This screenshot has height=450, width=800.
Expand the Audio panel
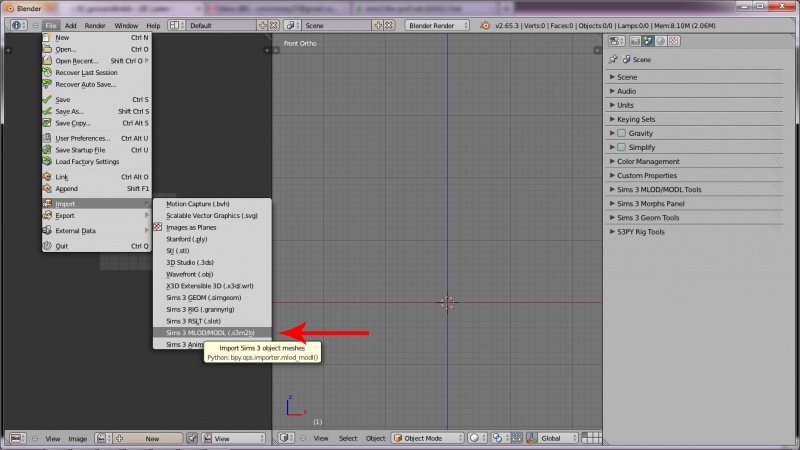tap(695, 91)
